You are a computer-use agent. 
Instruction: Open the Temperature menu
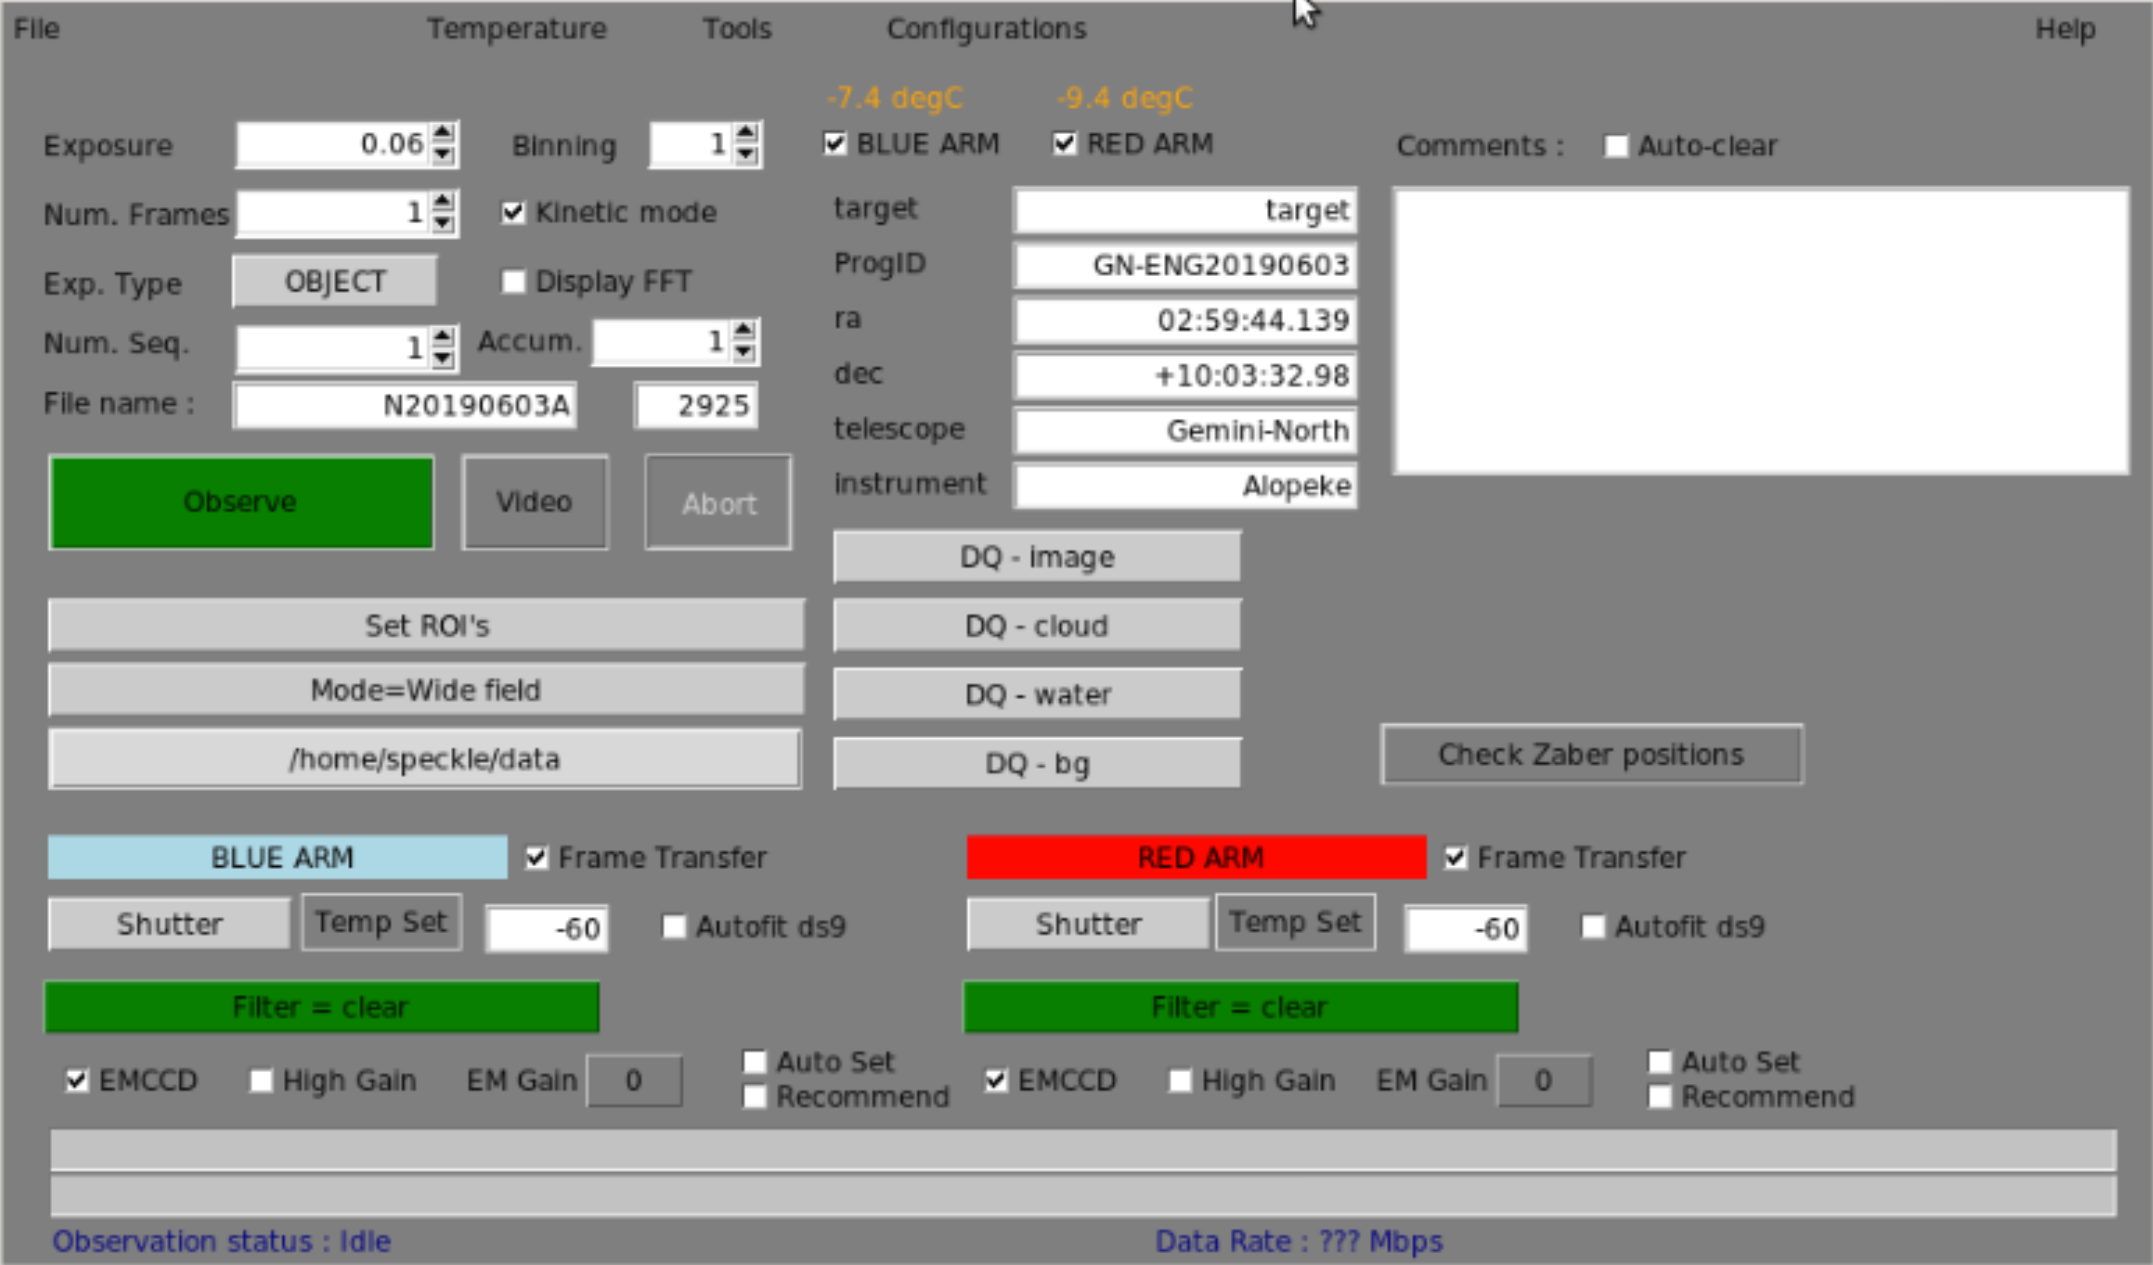click(516, 28)
